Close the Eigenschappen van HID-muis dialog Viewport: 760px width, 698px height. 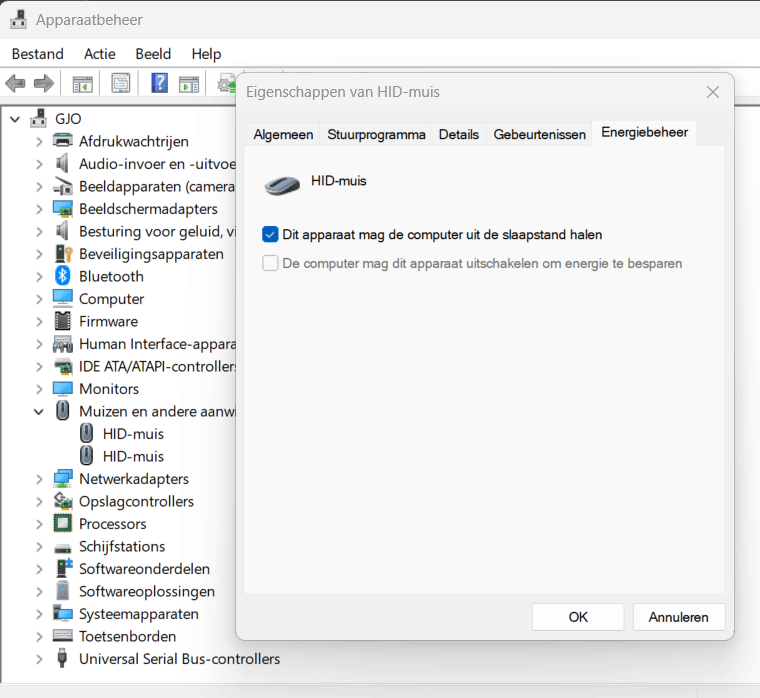point(712,92)
